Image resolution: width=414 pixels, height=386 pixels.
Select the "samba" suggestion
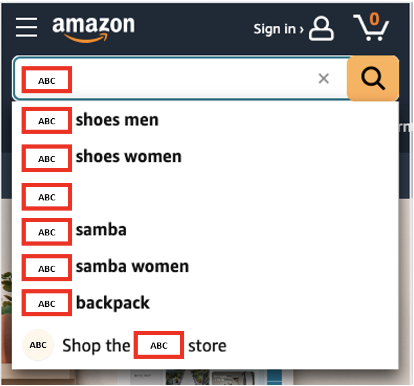tap(205, 231)
